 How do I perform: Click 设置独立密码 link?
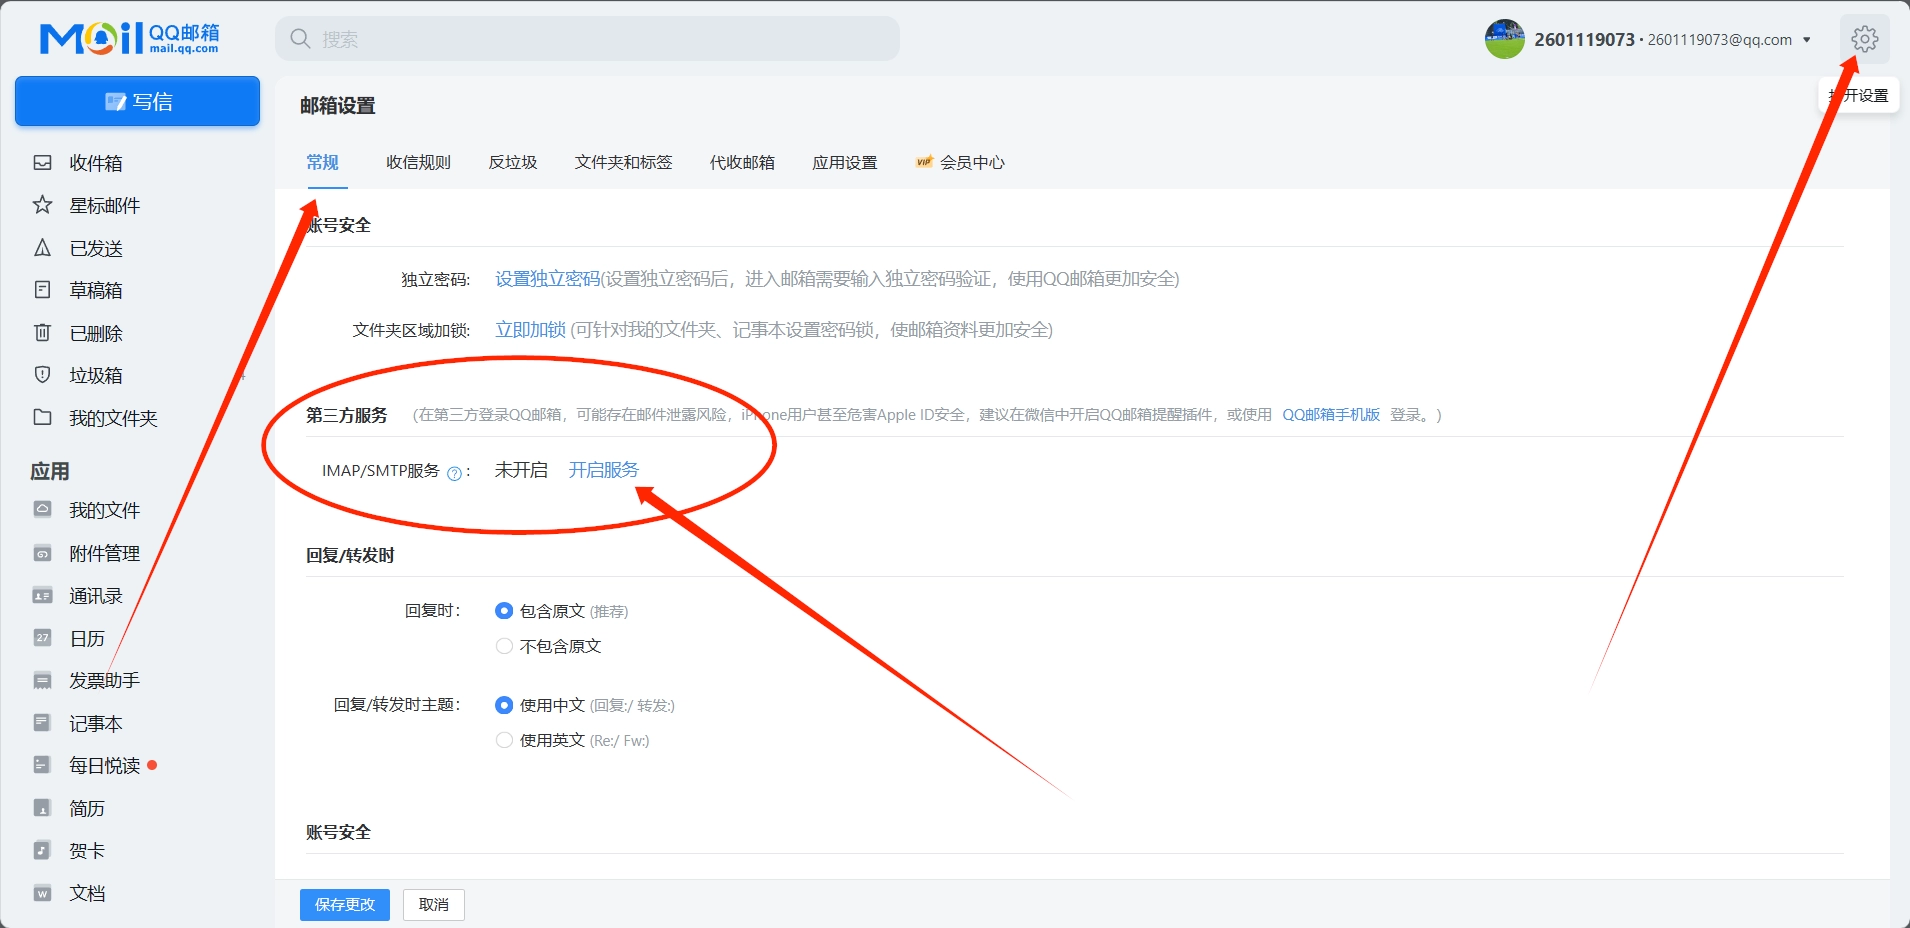click(x=547, y=279)
